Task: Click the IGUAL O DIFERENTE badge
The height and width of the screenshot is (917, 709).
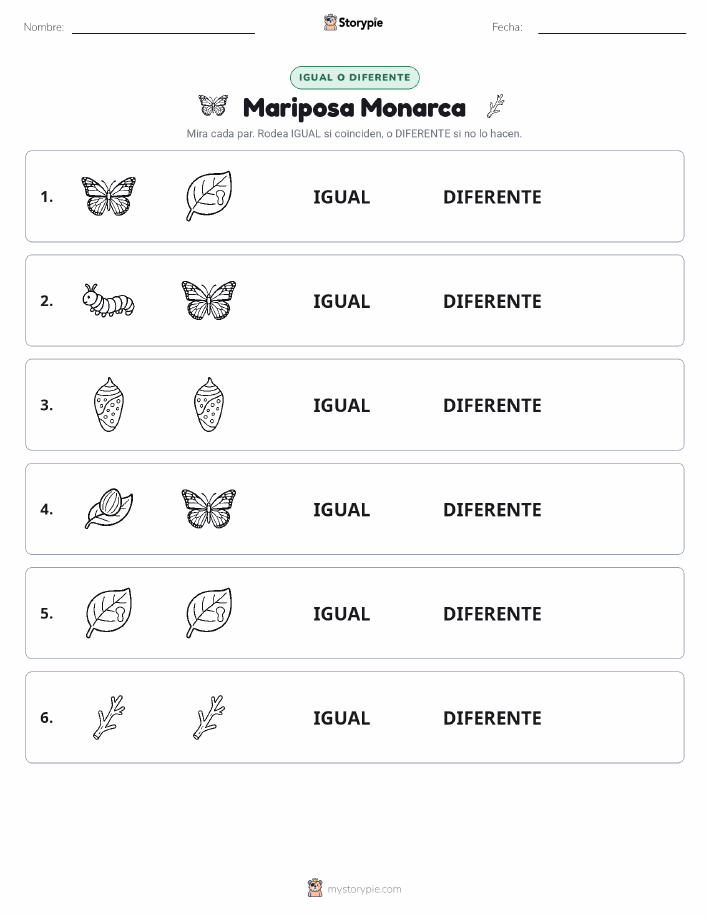Action: (x=354, y=77)
